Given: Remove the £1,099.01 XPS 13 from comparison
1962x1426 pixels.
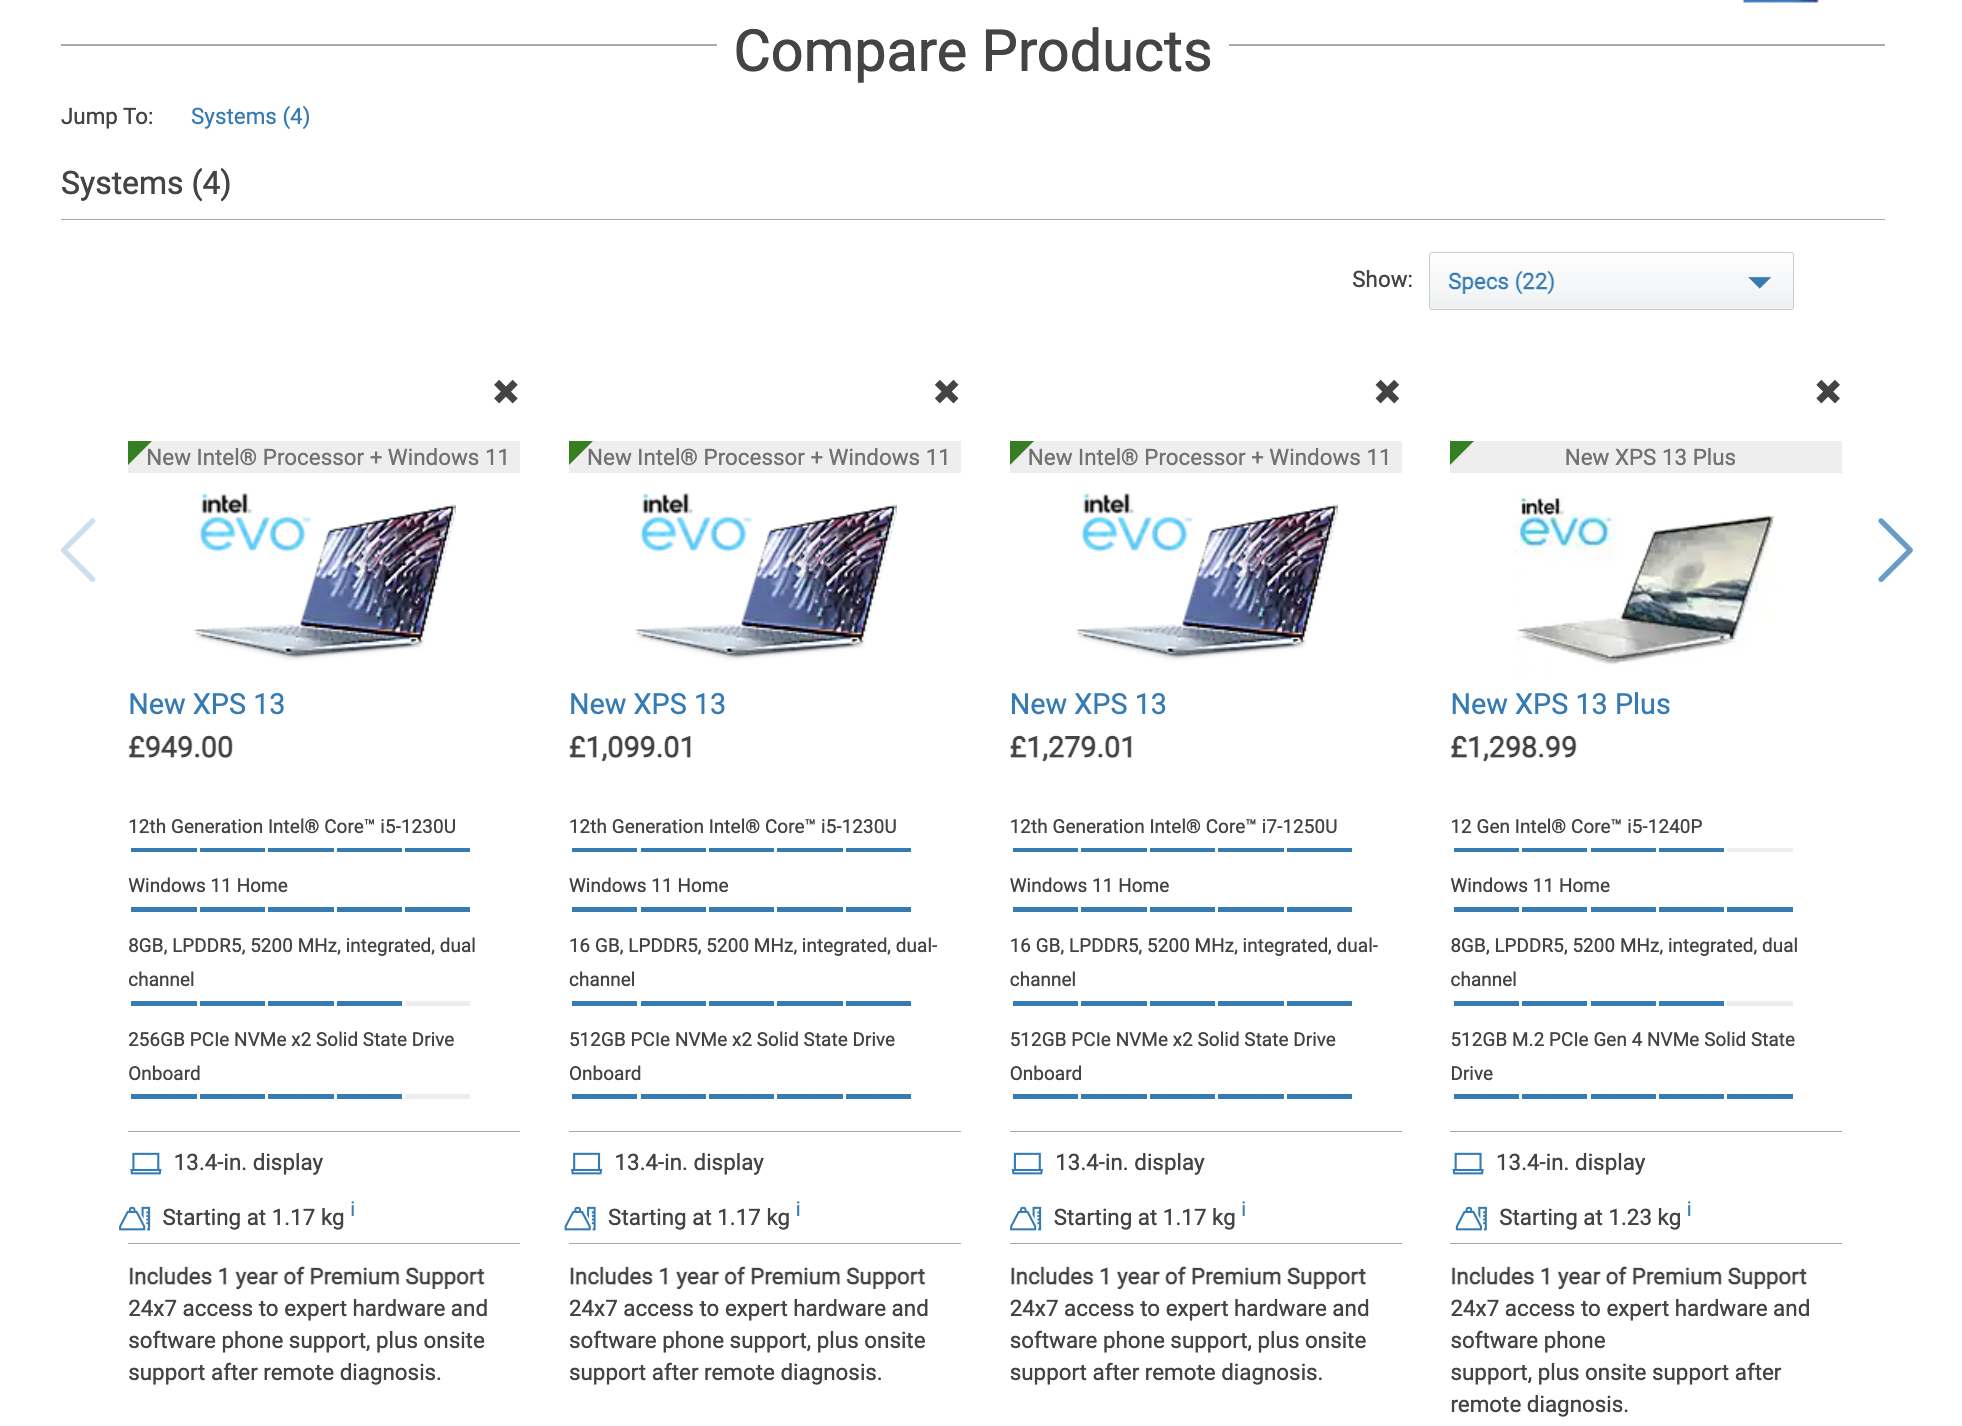Looking at the screenshot, I should [x=946, y=391].
